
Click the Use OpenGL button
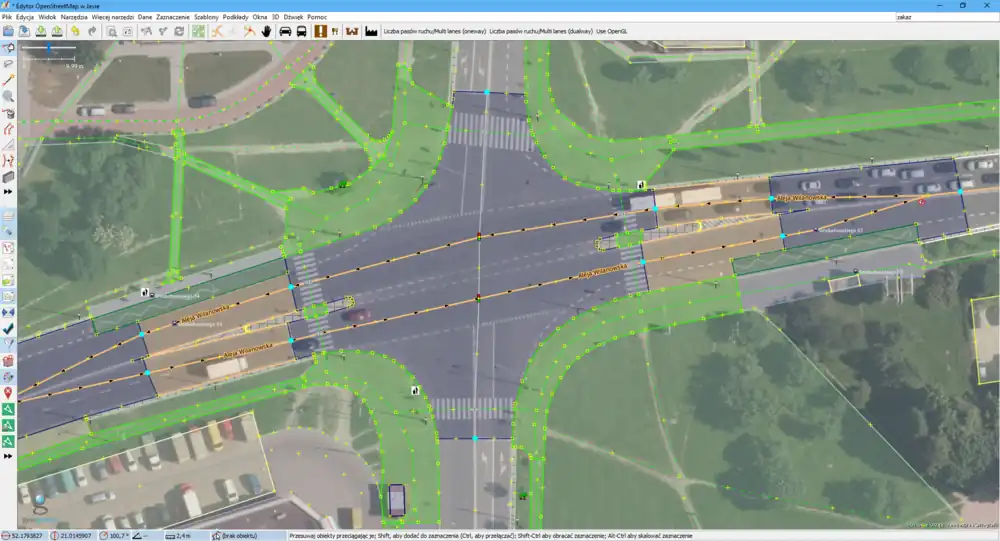[x=616, y=31]
